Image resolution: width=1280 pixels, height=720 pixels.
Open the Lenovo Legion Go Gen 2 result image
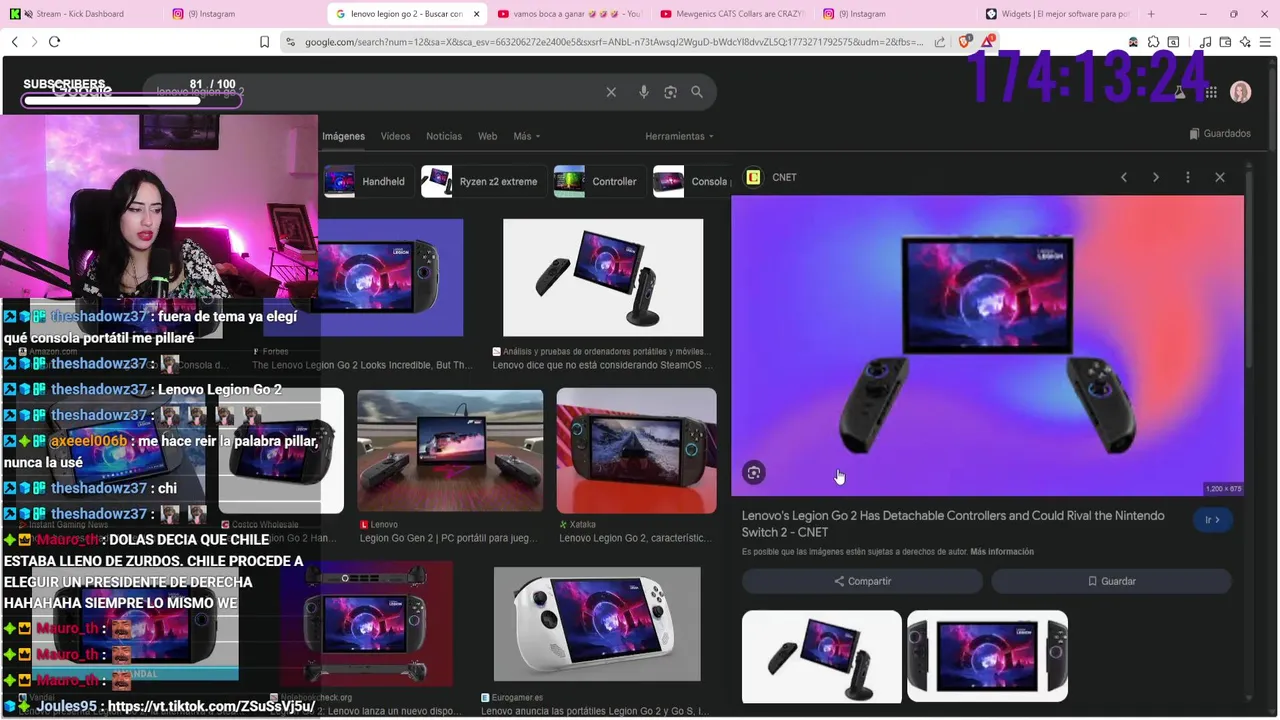click(450, 451)
